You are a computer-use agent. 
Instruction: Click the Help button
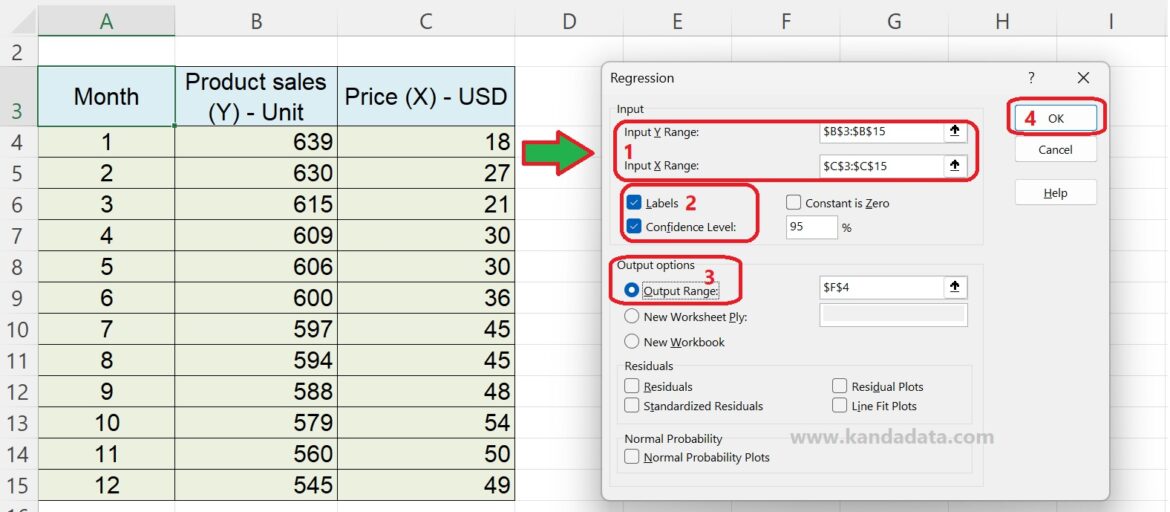point(1055,193)
